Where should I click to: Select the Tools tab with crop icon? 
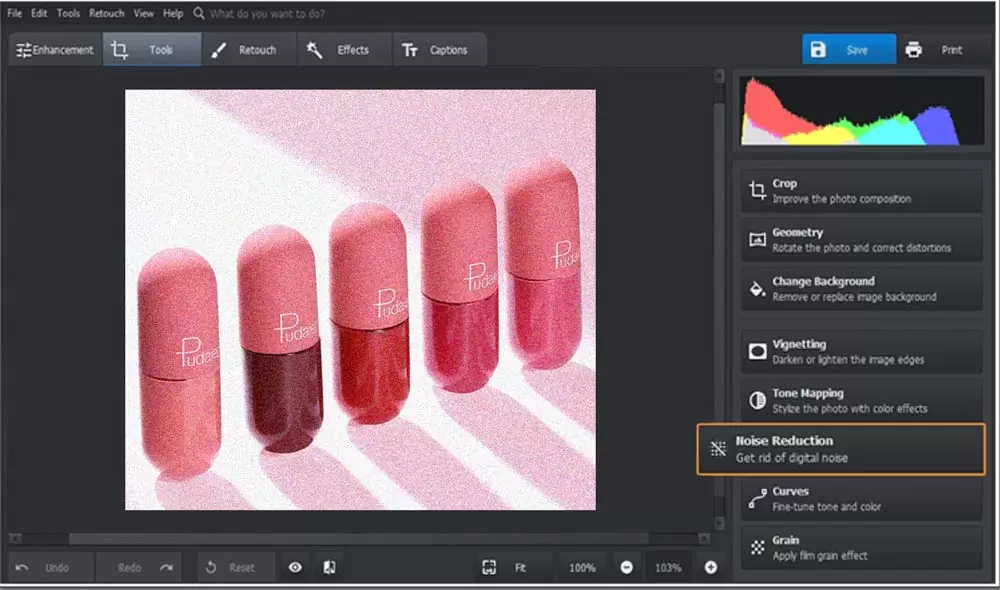[152, 50]
